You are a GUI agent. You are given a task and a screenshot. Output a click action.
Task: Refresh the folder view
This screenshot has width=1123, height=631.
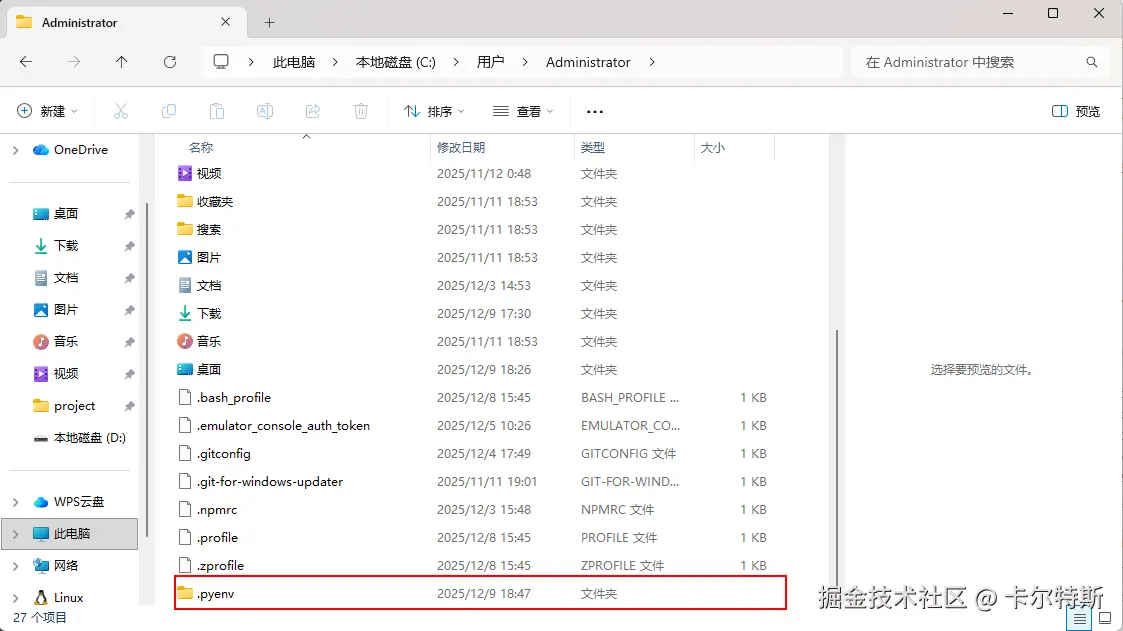(170, 61)
